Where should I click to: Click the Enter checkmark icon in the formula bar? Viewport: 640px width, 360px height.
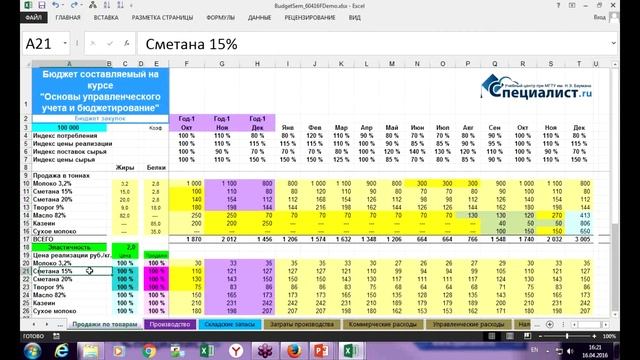tap(110, 43)
